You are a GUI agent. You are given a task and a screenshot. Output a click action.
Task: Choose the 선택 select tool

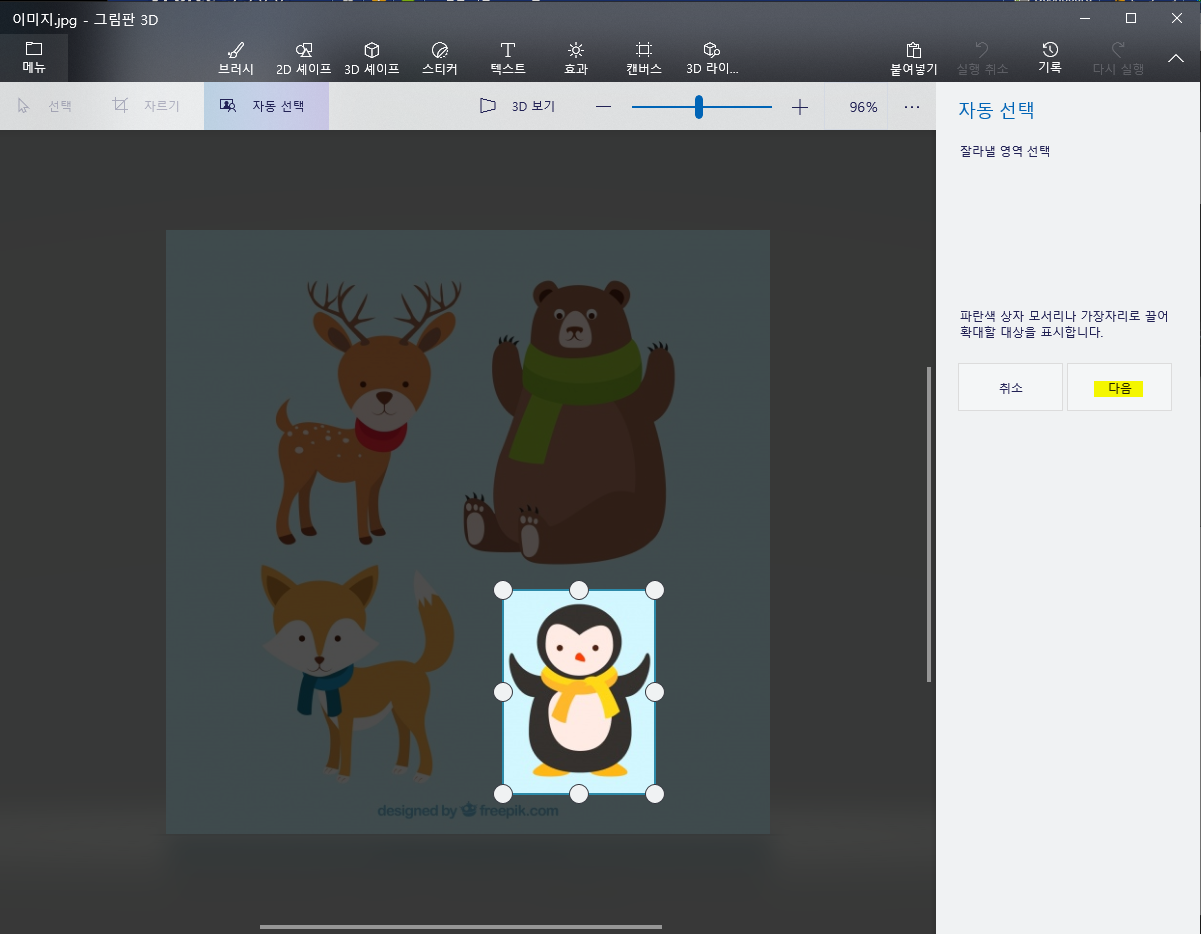pyautogui.click(x=45, y=106)
